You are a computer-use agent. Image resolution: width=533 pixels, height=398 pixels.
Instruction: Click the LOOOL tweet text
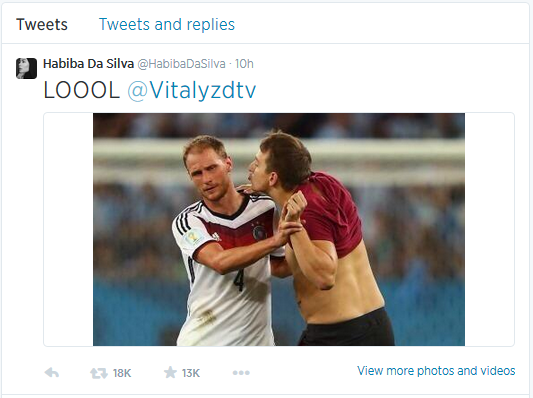pos(82,90)
